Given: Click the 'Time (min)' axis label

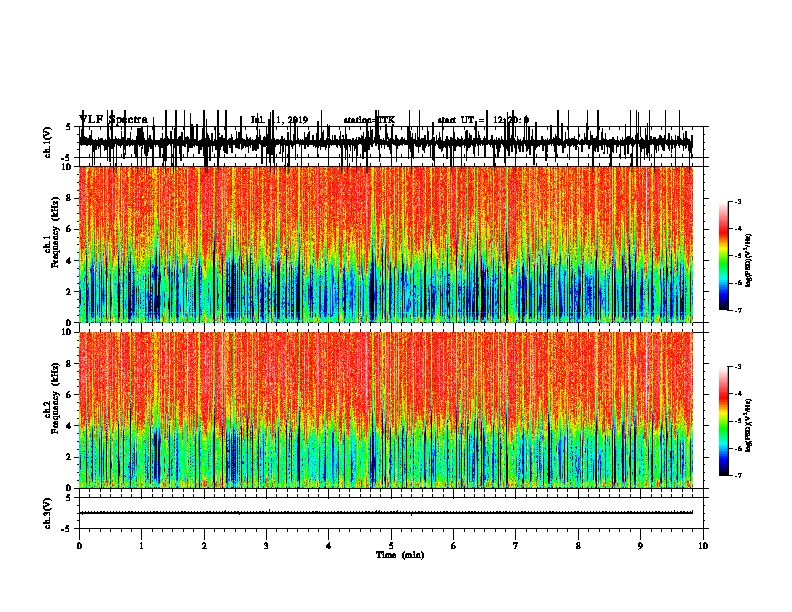Looking at the screenshot, I should coord(400,555).
